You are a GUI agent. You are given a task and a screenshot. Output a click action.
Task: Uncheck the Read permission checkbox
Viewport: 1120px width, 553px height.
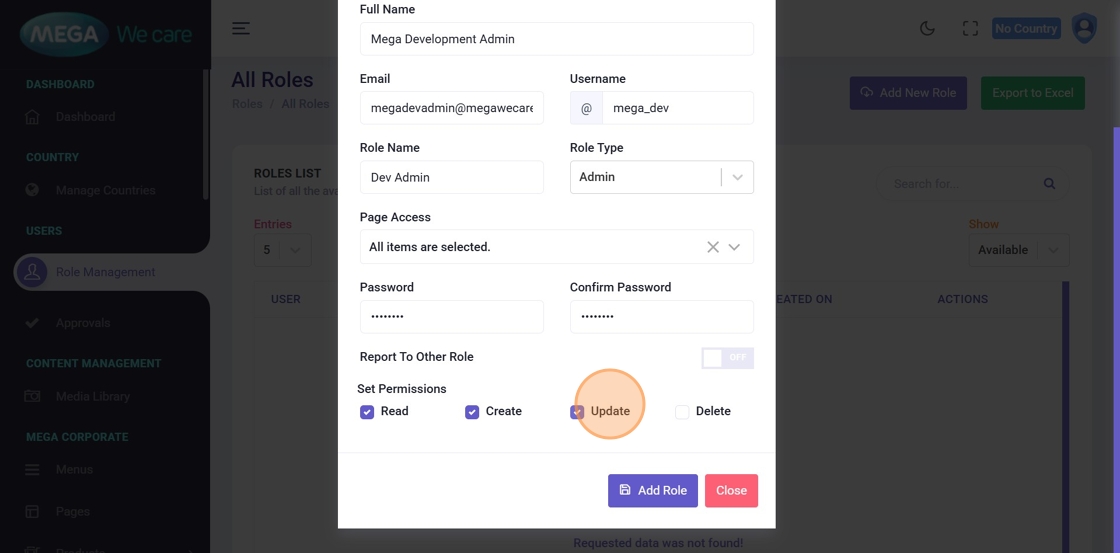(367, 412)
